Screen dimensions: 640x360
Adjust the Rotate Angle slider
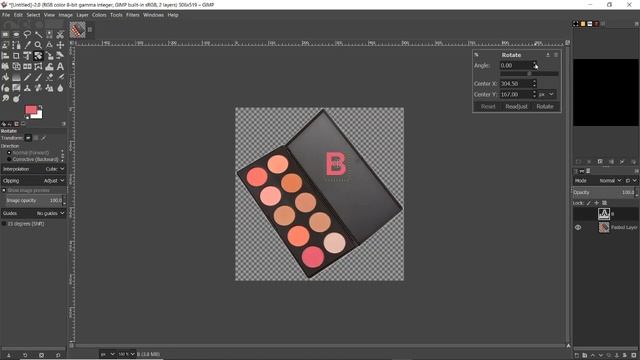[x=529, y=74]
